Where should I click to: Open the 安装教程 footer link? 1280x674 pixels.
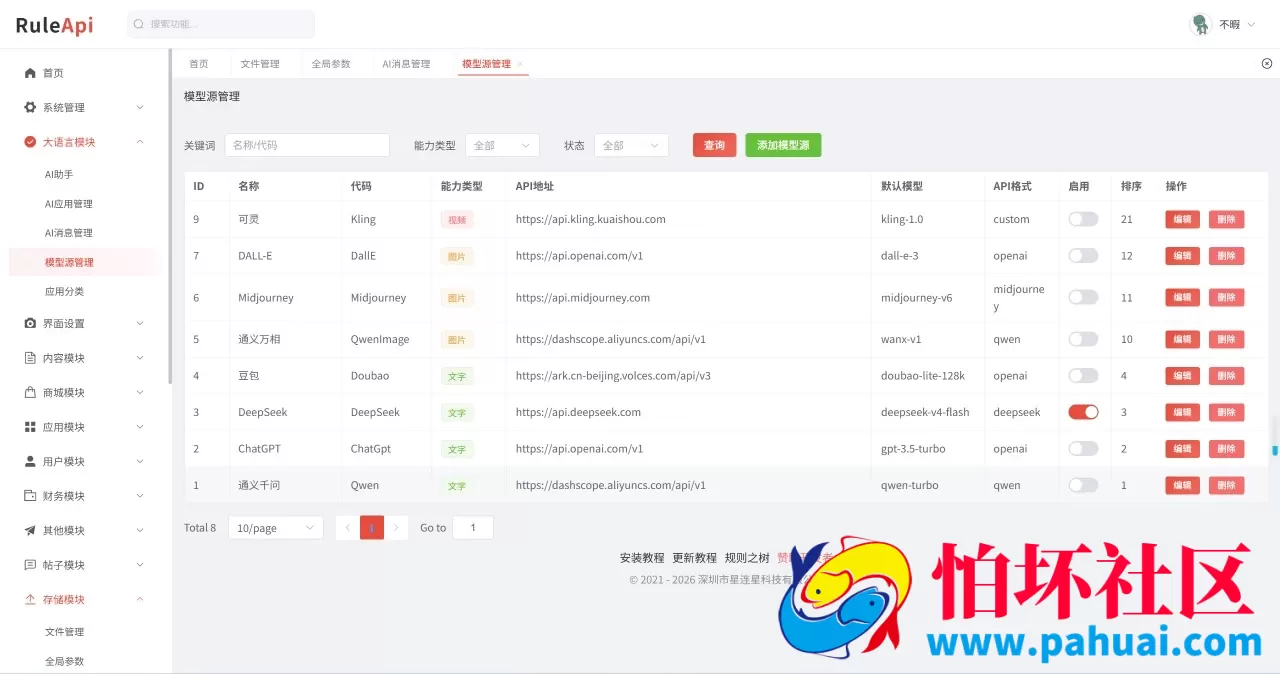[642, 558]
